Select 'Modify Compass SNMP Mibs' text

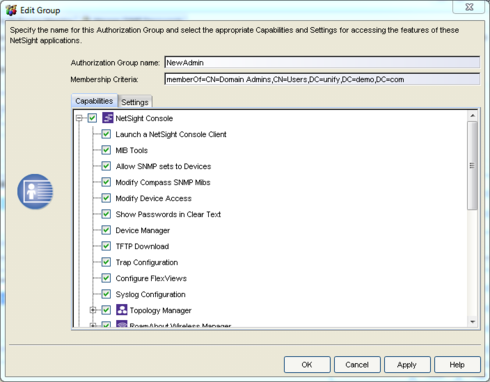[x=163, y=182]
